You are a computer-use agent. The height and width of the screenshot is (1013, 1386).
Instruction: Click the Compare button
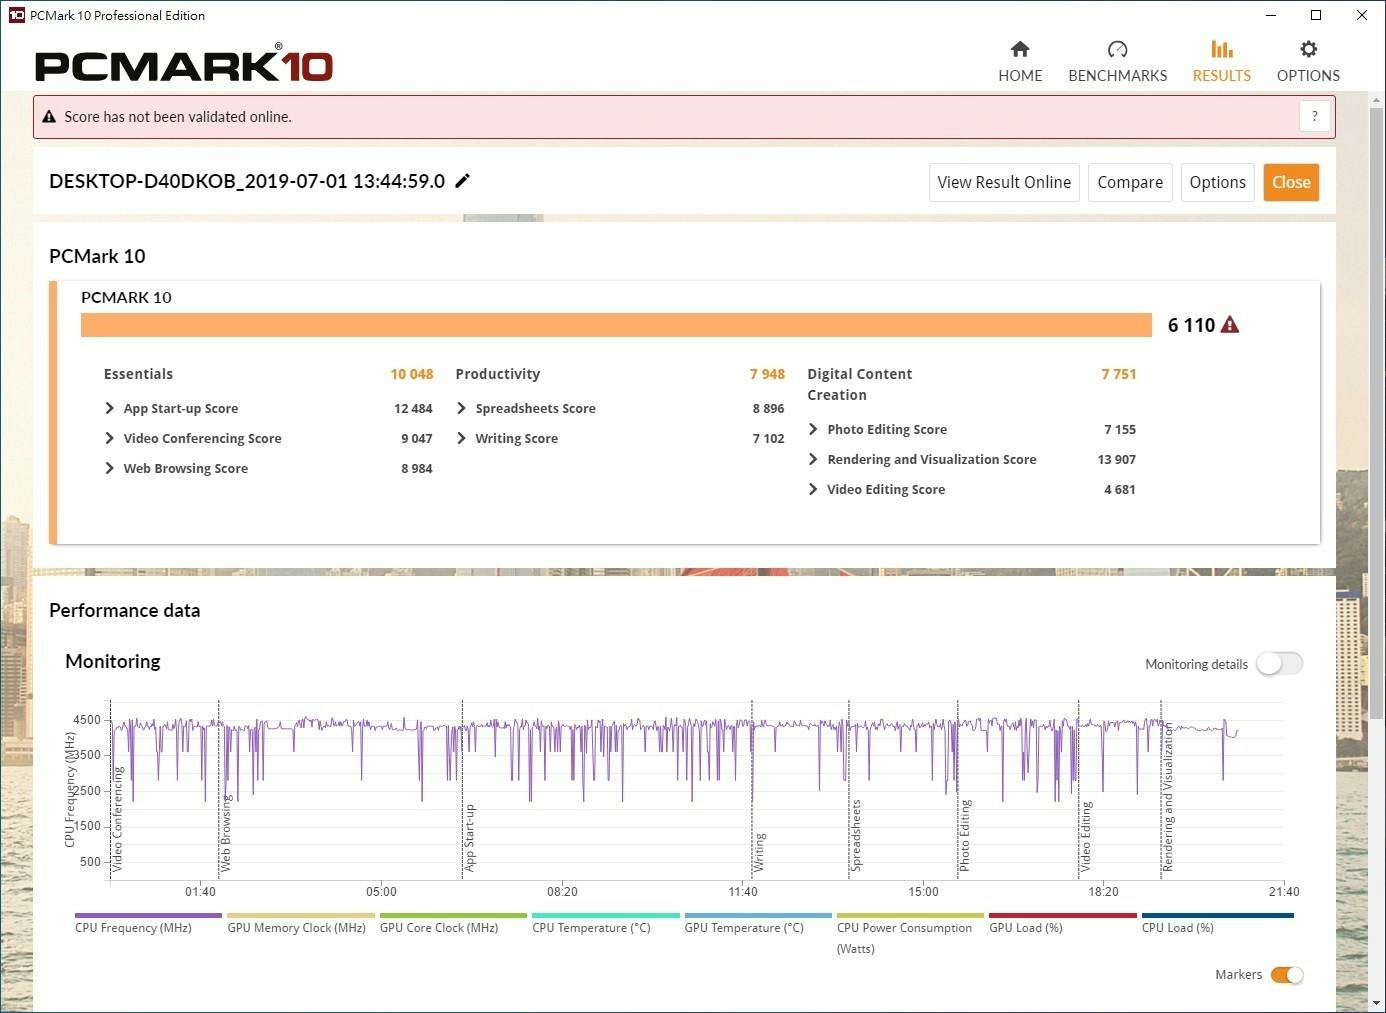click(x=1130, y=182)
